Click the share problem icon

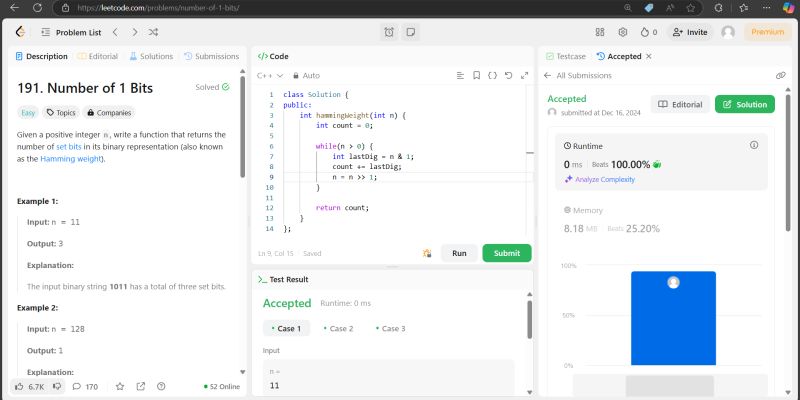point(141,387)
